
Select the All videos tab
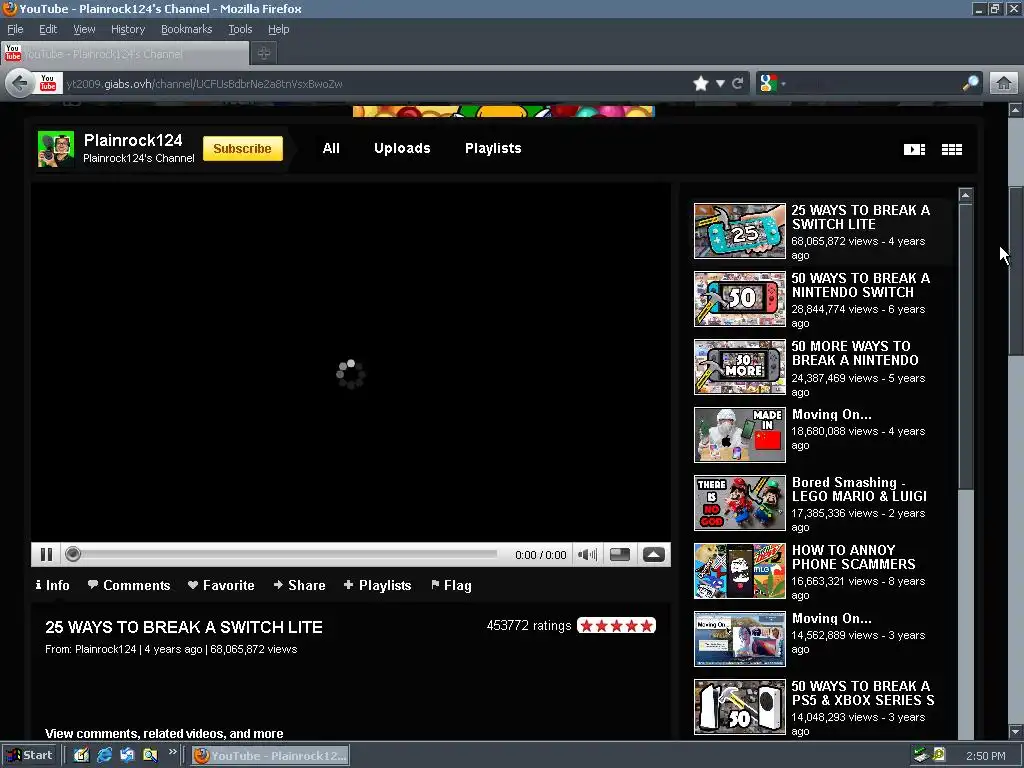(x=331, y=148)
